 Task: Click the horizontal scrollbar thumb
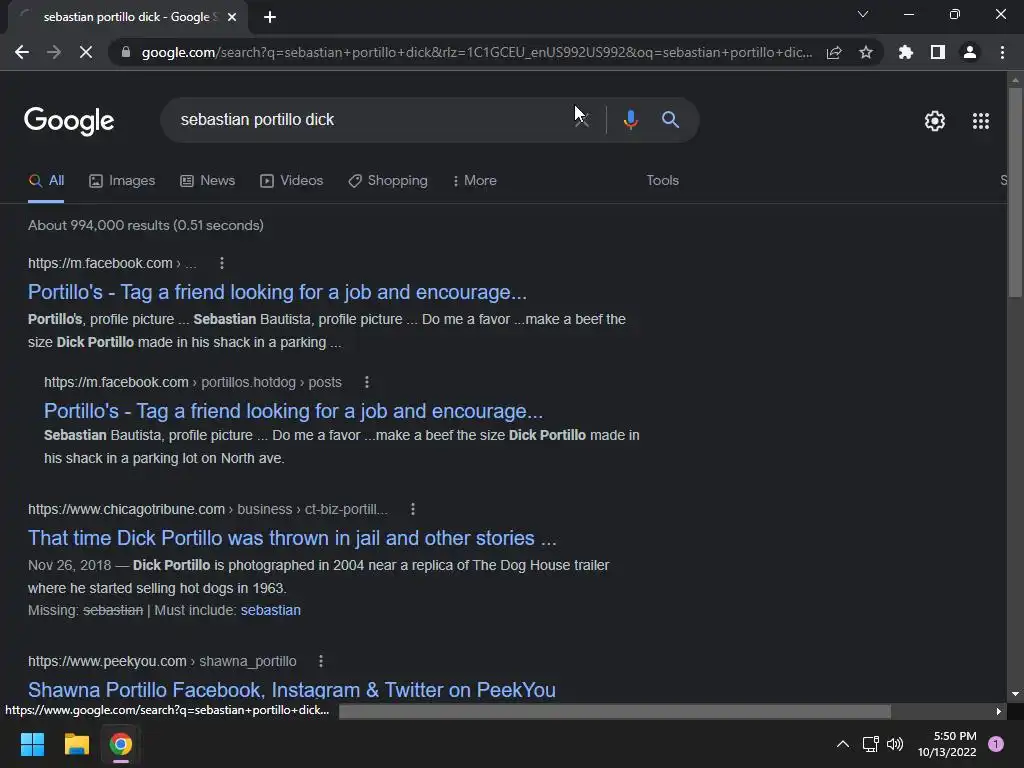615,711
